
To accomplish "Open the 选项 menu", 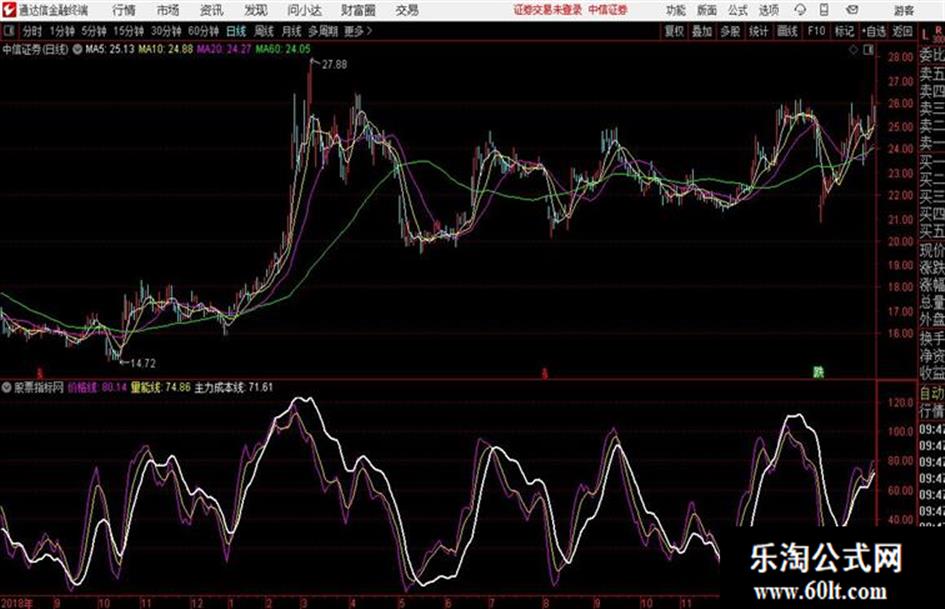I will coord(769,10).
